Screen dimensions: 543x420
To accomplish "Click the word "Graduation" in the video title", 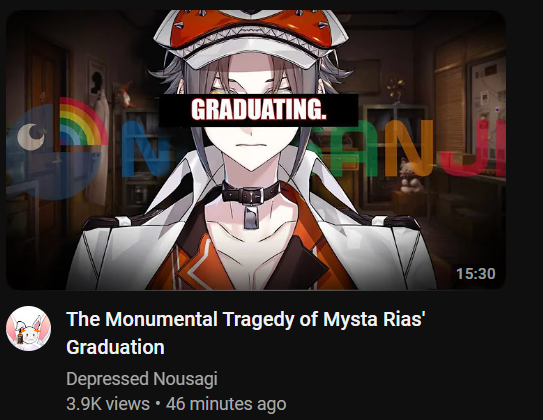I will pos(115,347).
